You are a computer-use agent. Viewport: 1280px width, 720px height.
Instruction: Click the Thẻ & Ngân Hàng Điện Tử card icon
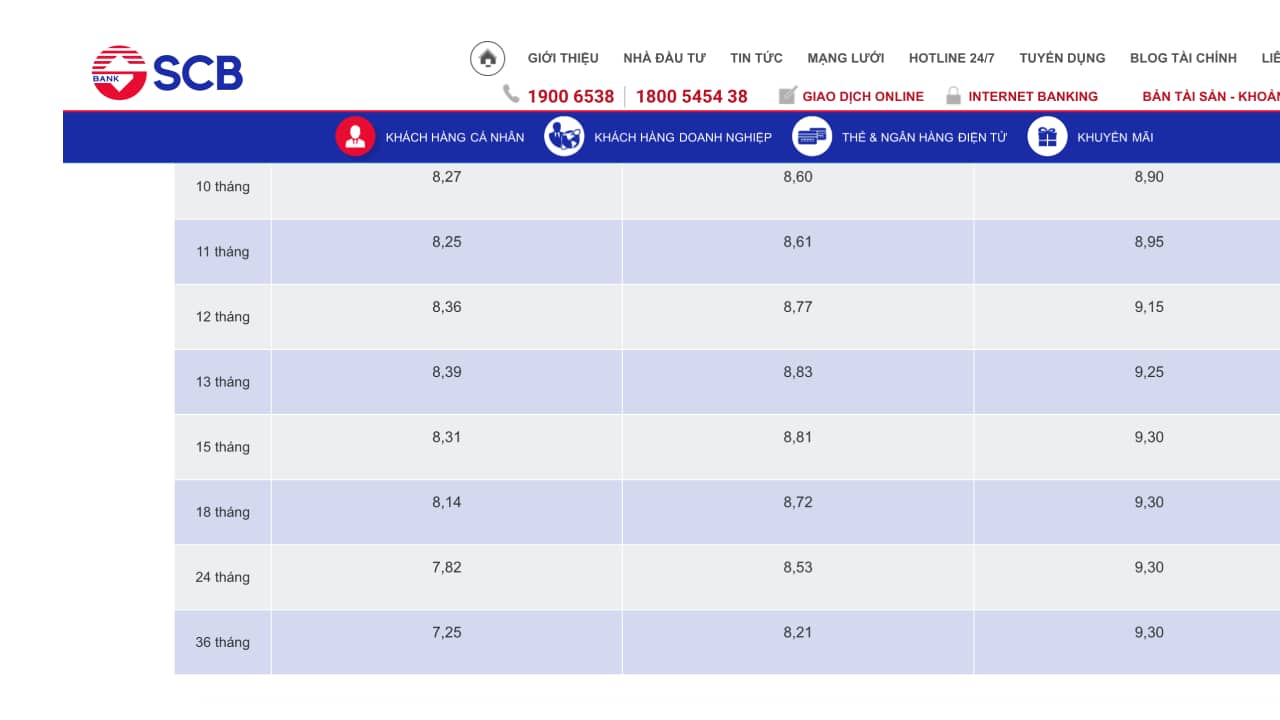(811, 137)
